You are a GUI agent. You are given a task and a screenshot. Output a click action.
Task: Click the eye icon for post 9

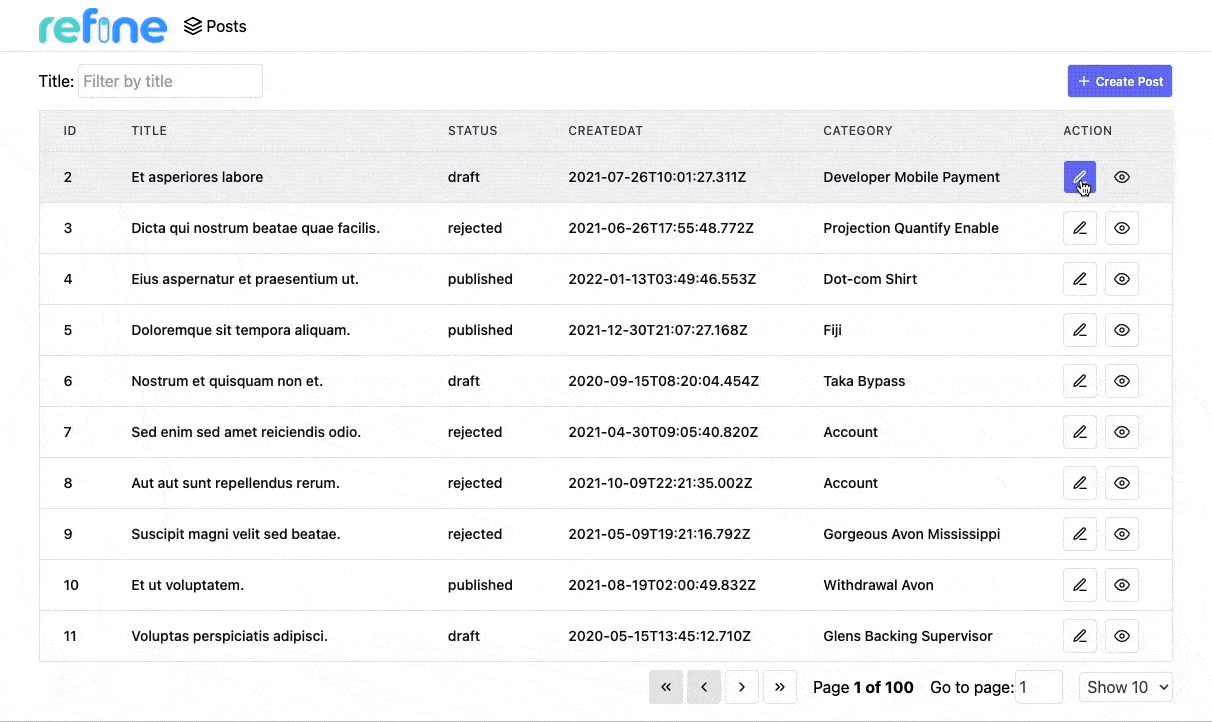pos(1122,534)
